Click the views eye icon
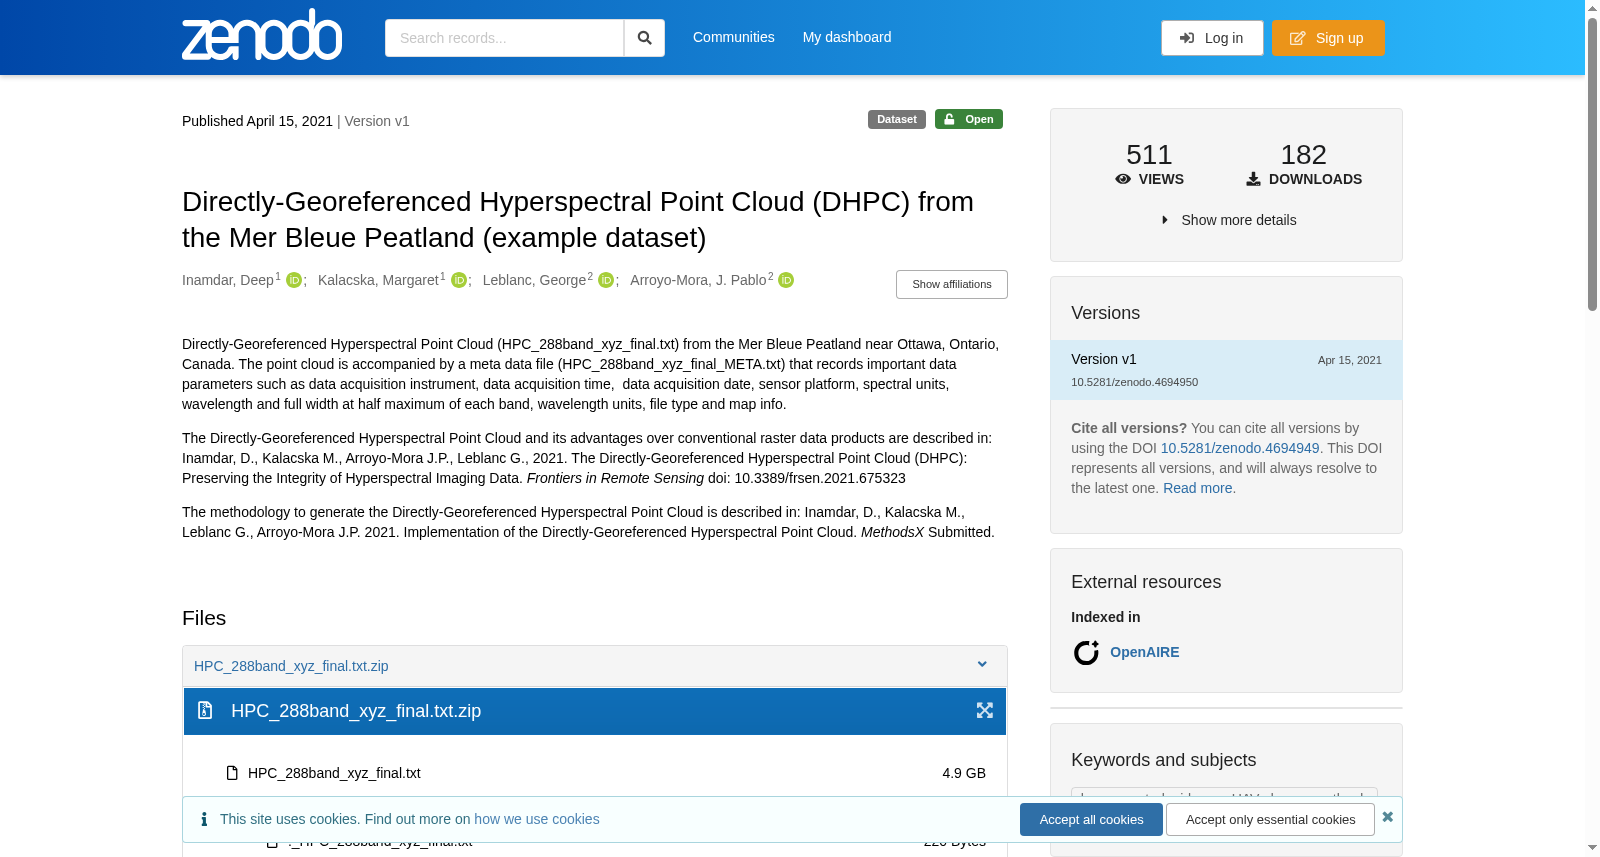Screen dimensions: 1600x857 (1123, 179)
